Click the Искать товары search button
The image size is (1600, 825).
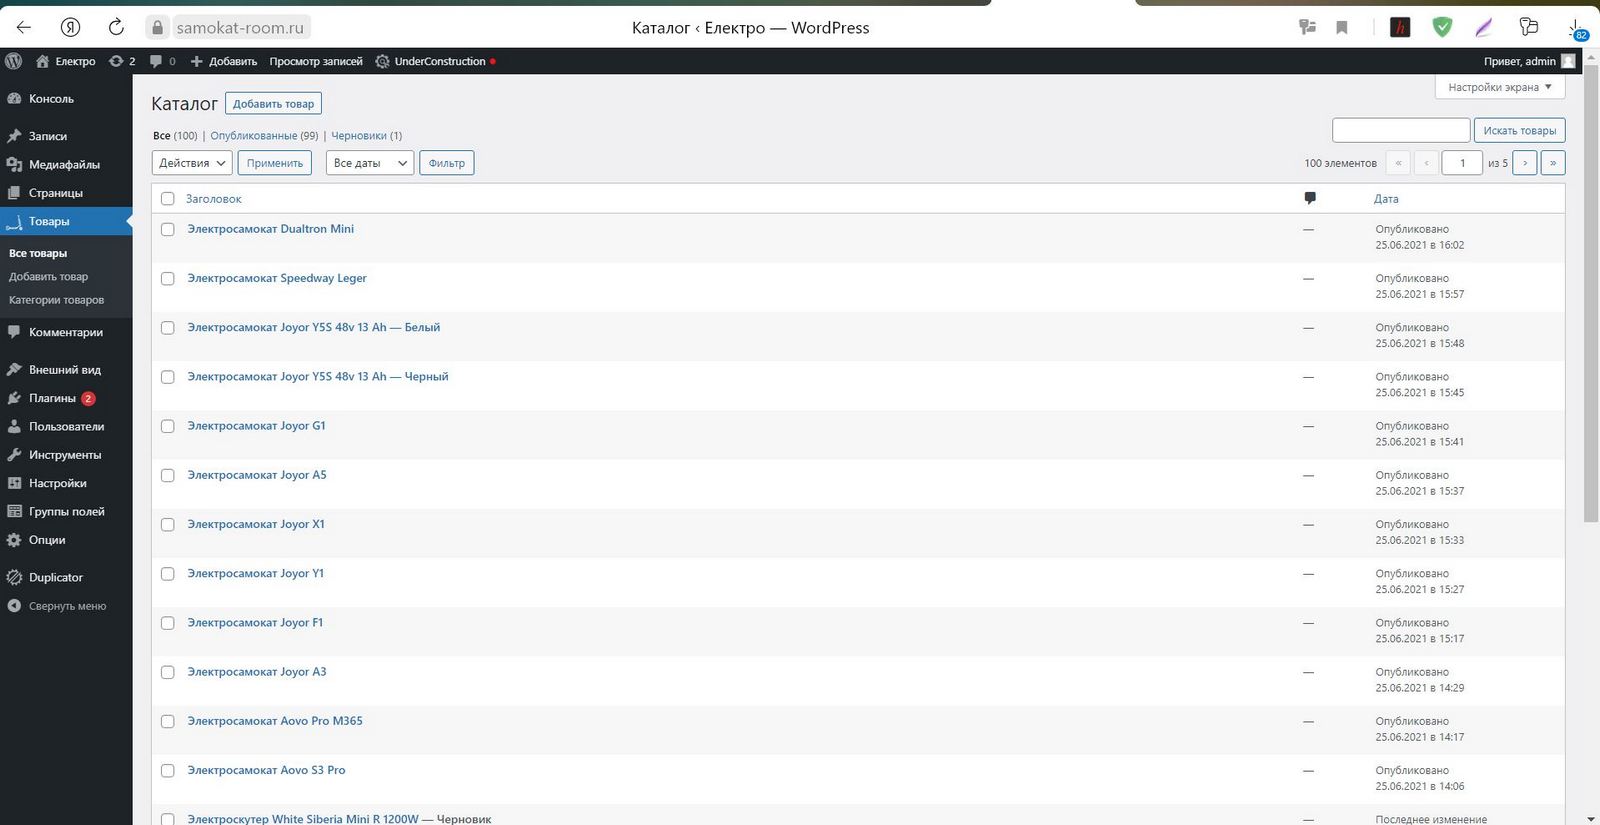tap(1519, 130)
